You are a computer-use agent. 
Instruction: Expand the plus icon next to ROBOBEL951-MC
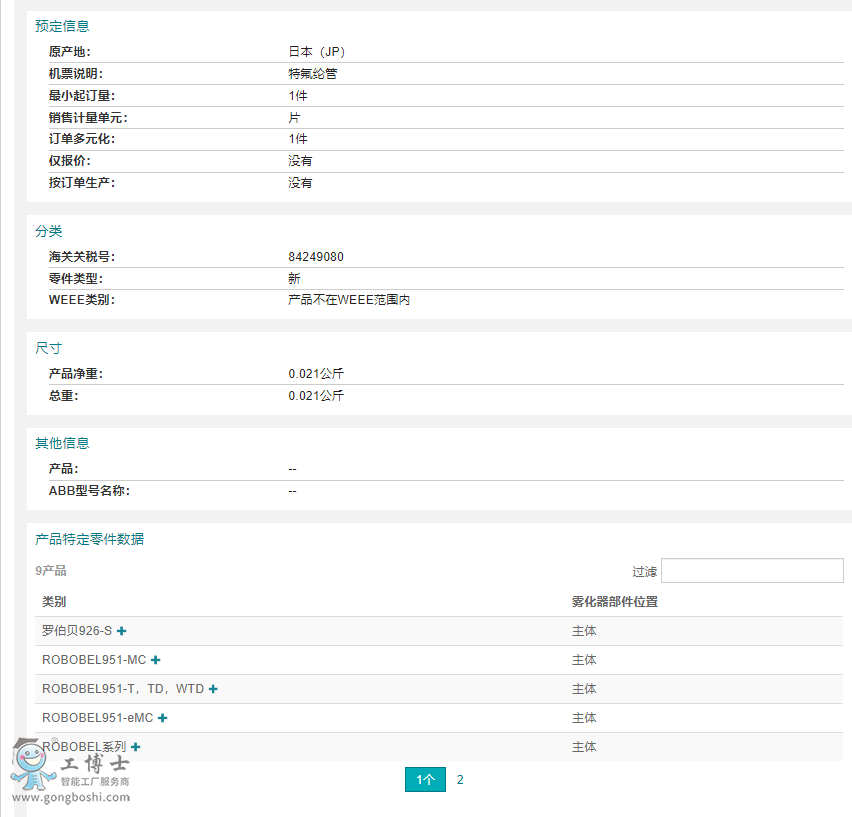click(x=156, y=660)
